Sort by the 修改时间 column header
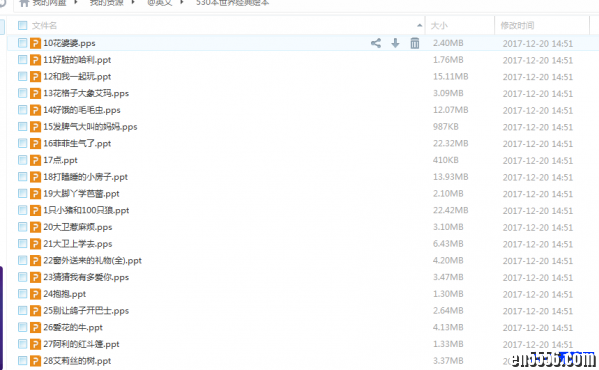The width and height of the screenshot is (599, 370). pos(517,26)
